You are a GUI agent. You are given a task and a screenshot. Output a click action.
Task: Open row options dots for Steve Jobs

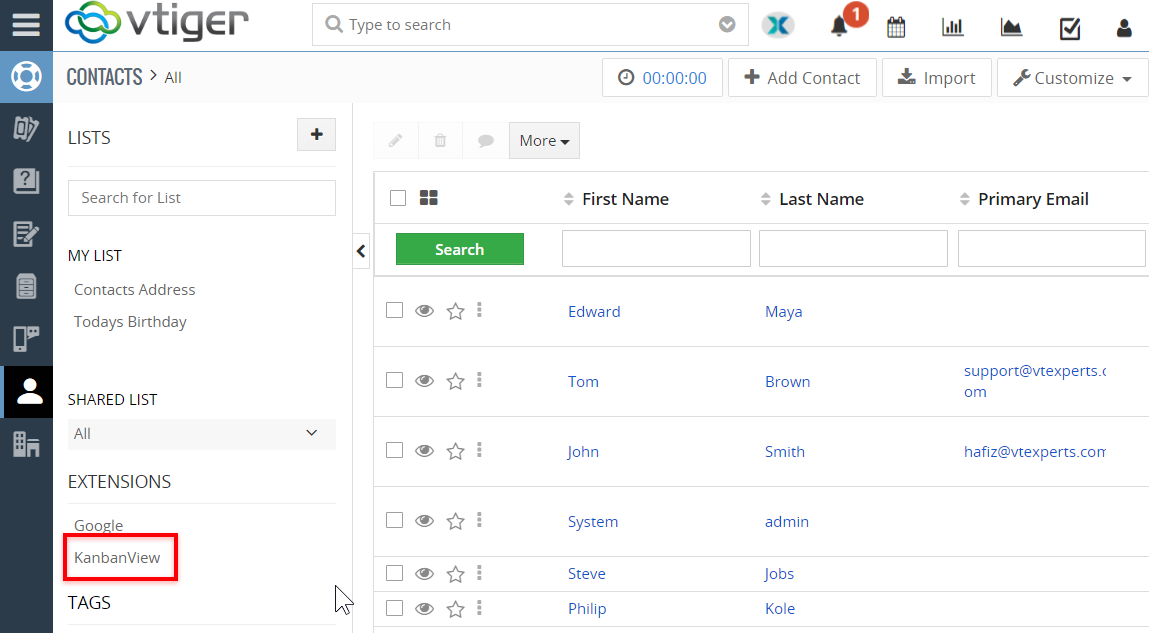pyautogui.click(x=479, y=573)
